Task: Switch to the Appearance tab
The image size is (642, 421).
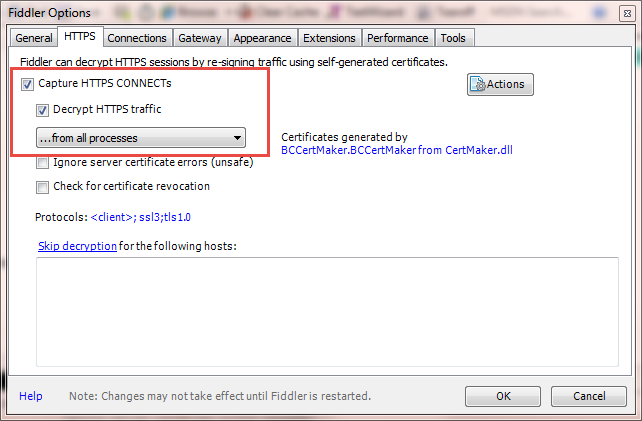Action: 262,38
